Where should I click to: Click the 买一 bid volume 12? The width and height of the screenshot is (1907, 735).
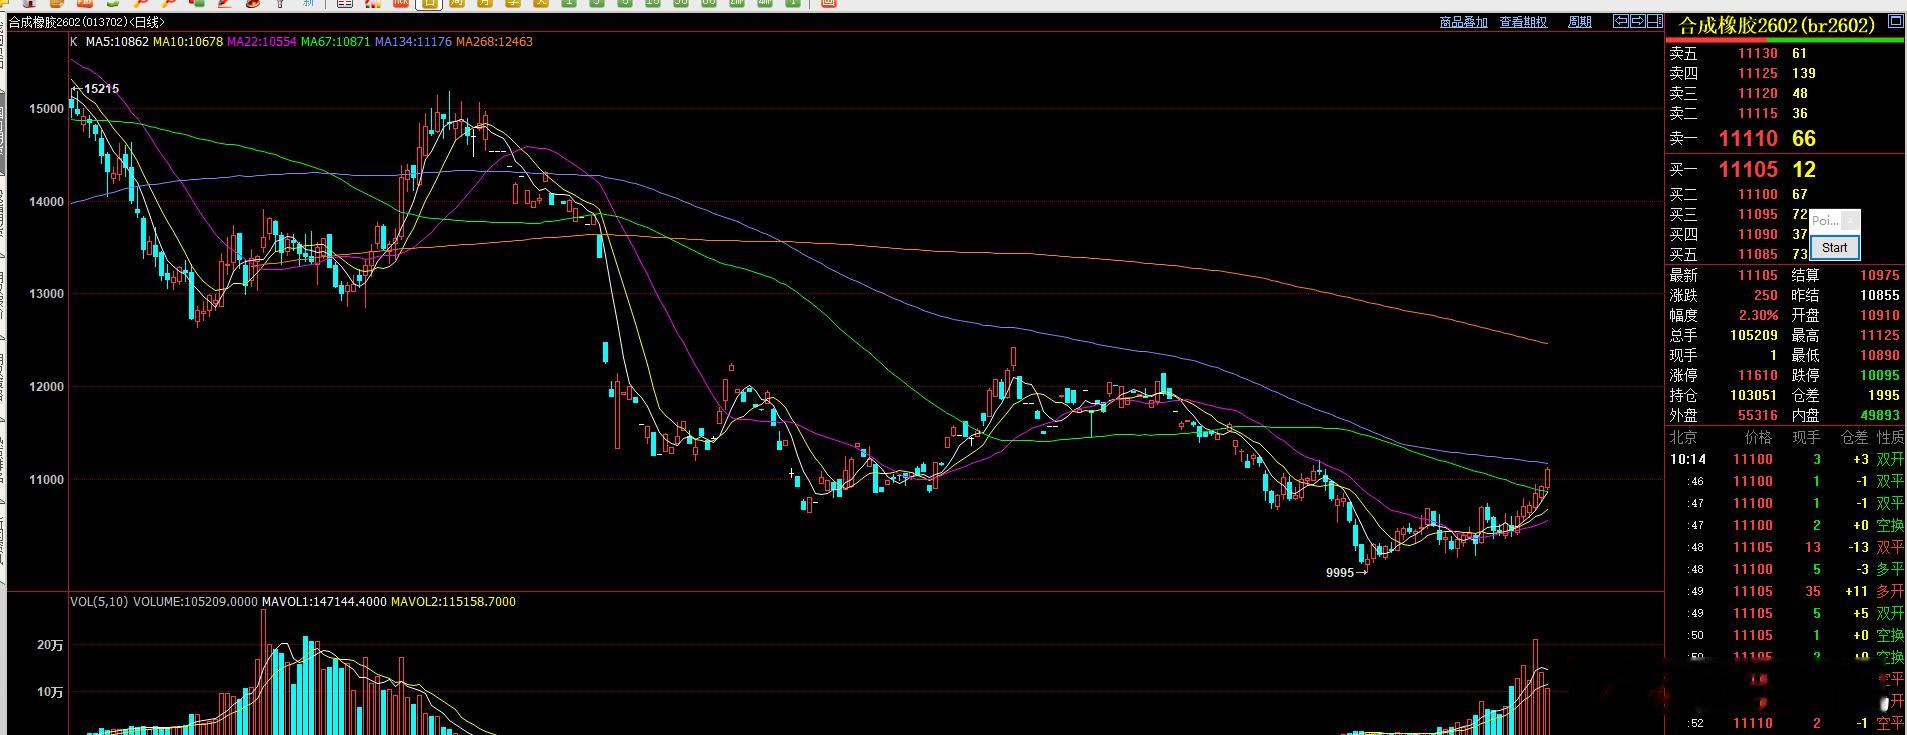pyautogui.click(x=1804, y=170)
